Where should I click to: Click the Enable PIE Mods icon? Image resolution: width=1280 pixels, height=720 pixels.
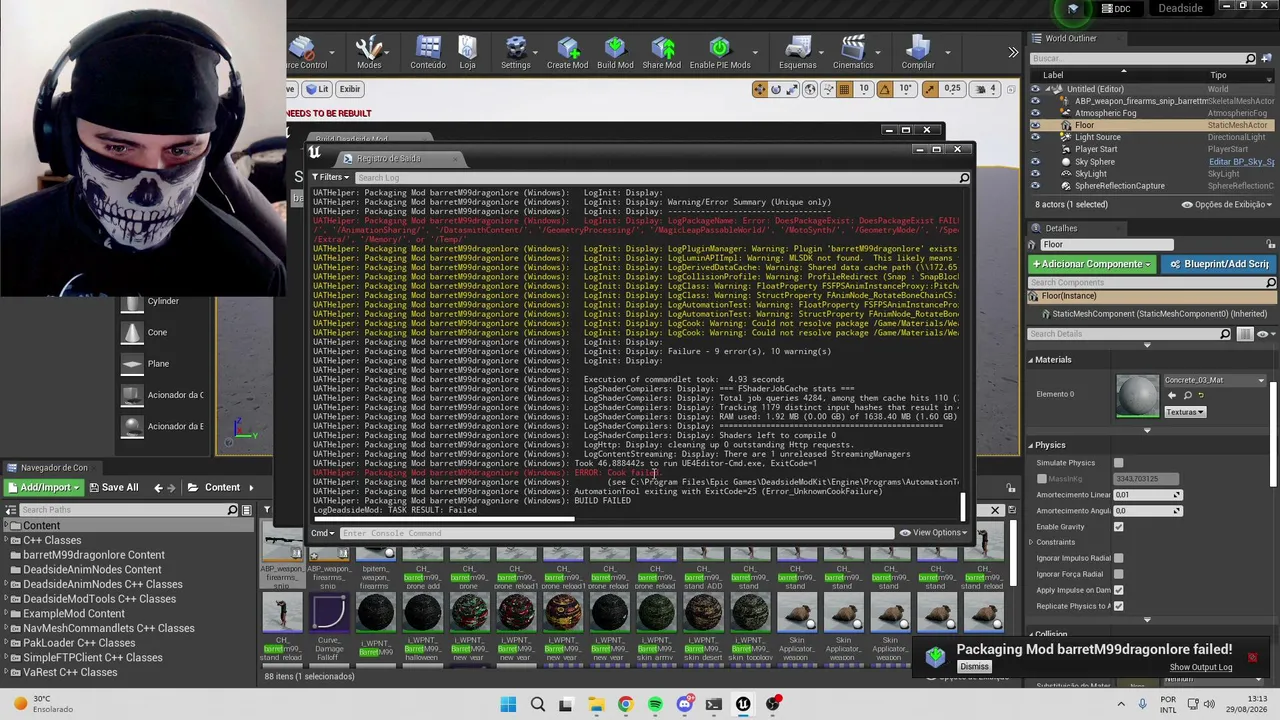pos(719,52)
